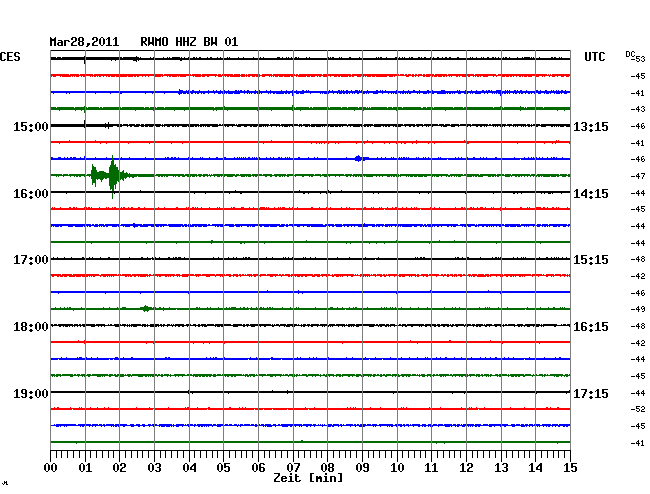The width and height of the screenshot is (650, 494).
Task: Click the station label RWMO HHZ BW 01
Action: click(189, 42)
